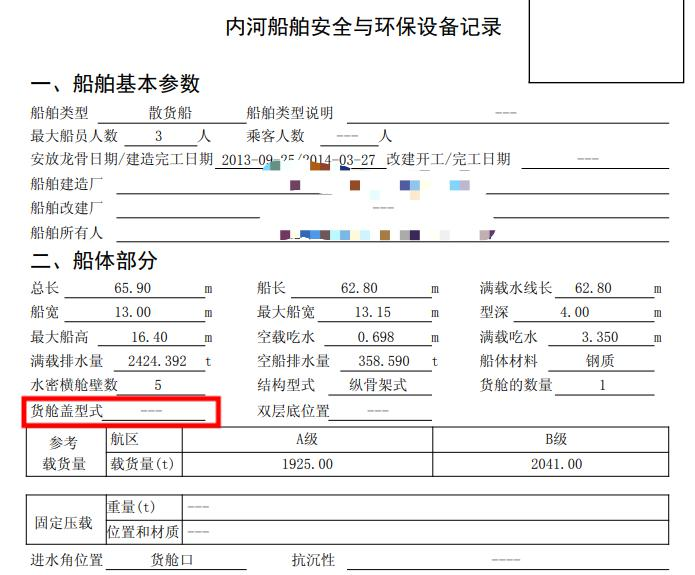The width and height of the screenshot is (695, 575).
Task: Click the 空船排水量 value 358.590
Action: (384, 361)
